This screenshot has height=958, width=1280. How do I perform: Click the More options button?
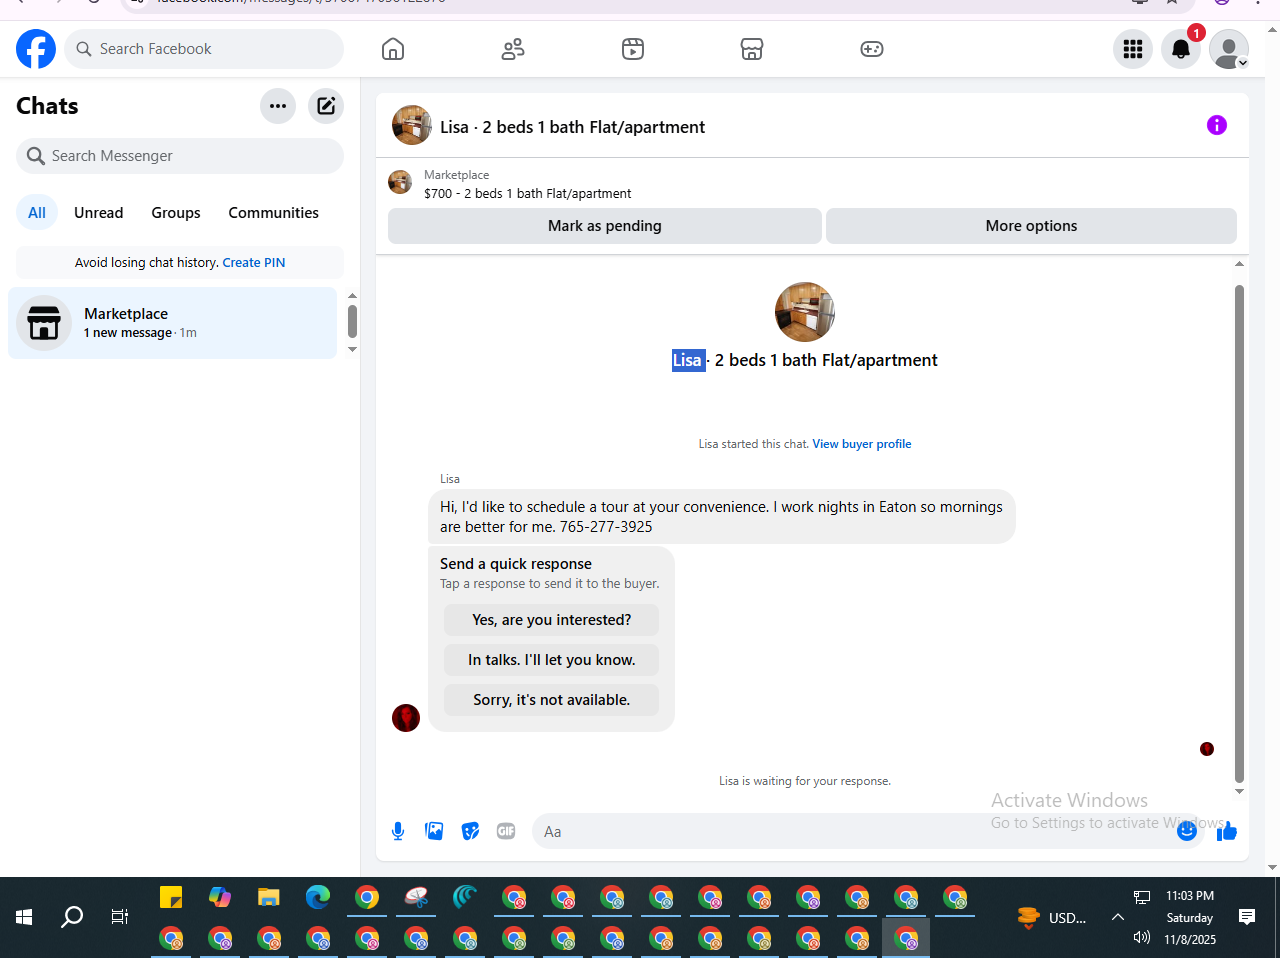coord(1031,226)
